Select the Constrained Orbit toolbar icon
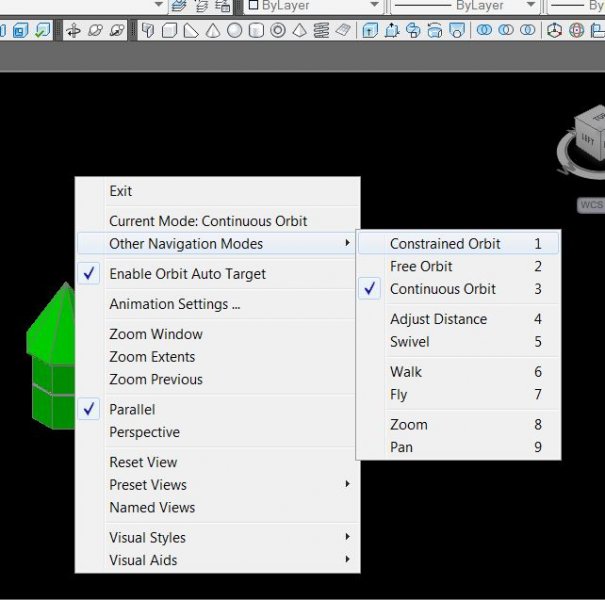The height and width of the screenshot is (600, 605). pos(73,30)
